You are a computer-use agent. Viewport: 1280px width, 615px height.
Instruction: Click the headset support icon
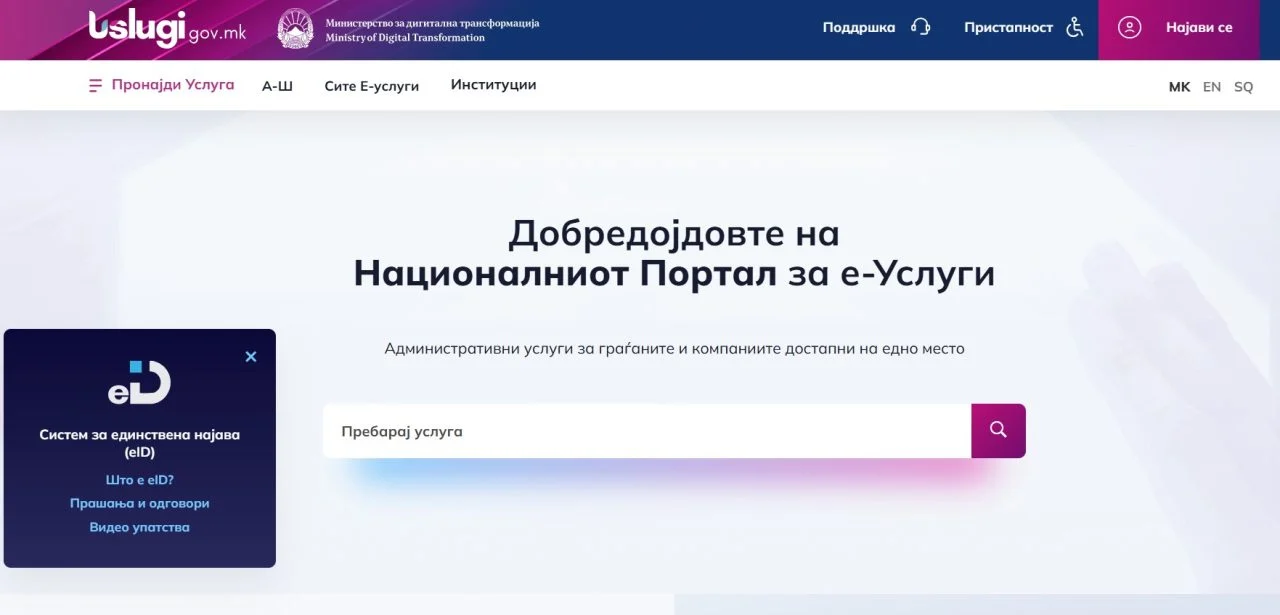pos(920,28)
